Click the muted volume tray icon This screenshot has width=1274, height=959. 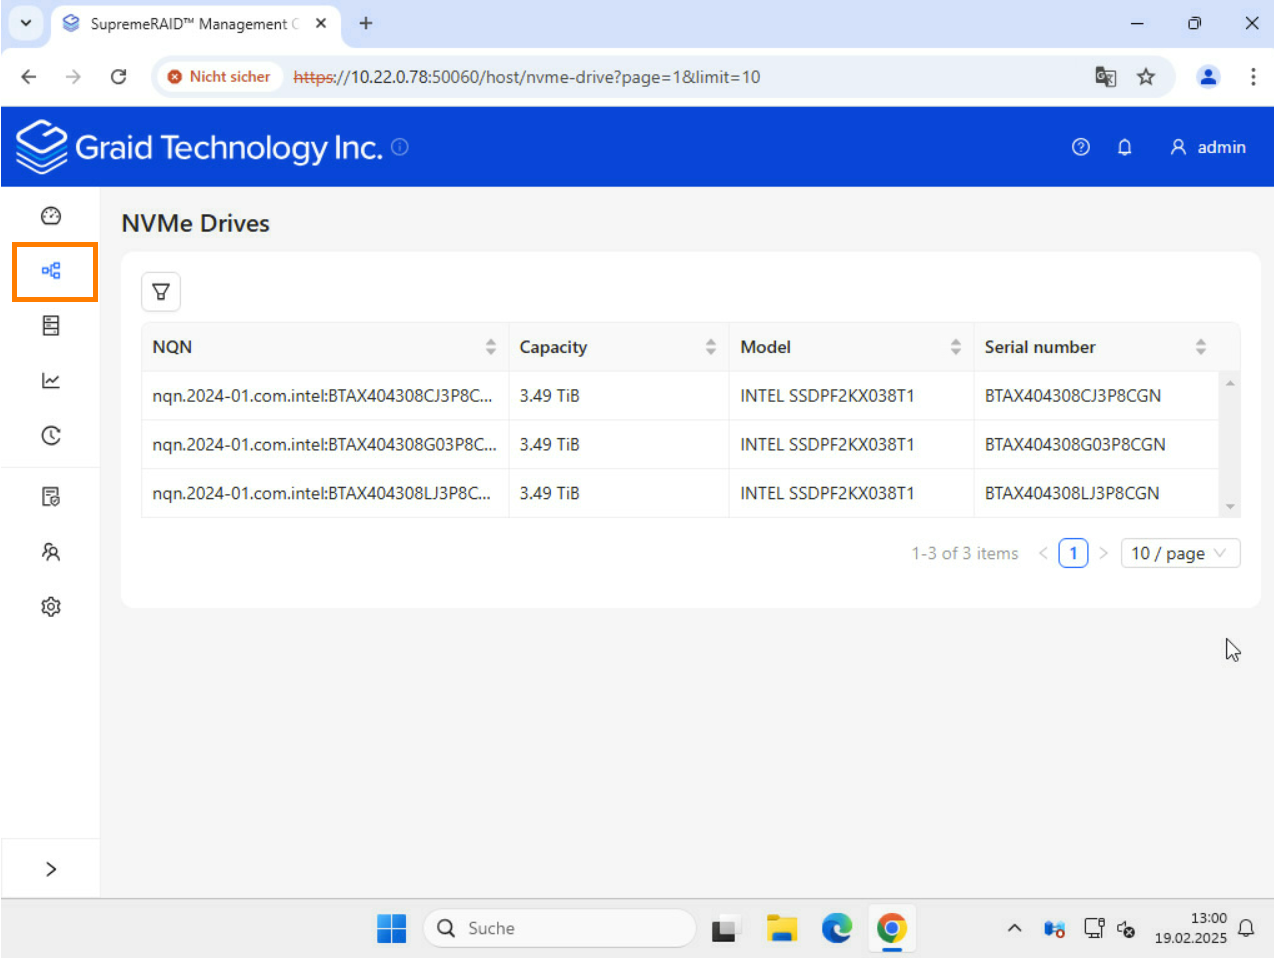pos(1126,929)
